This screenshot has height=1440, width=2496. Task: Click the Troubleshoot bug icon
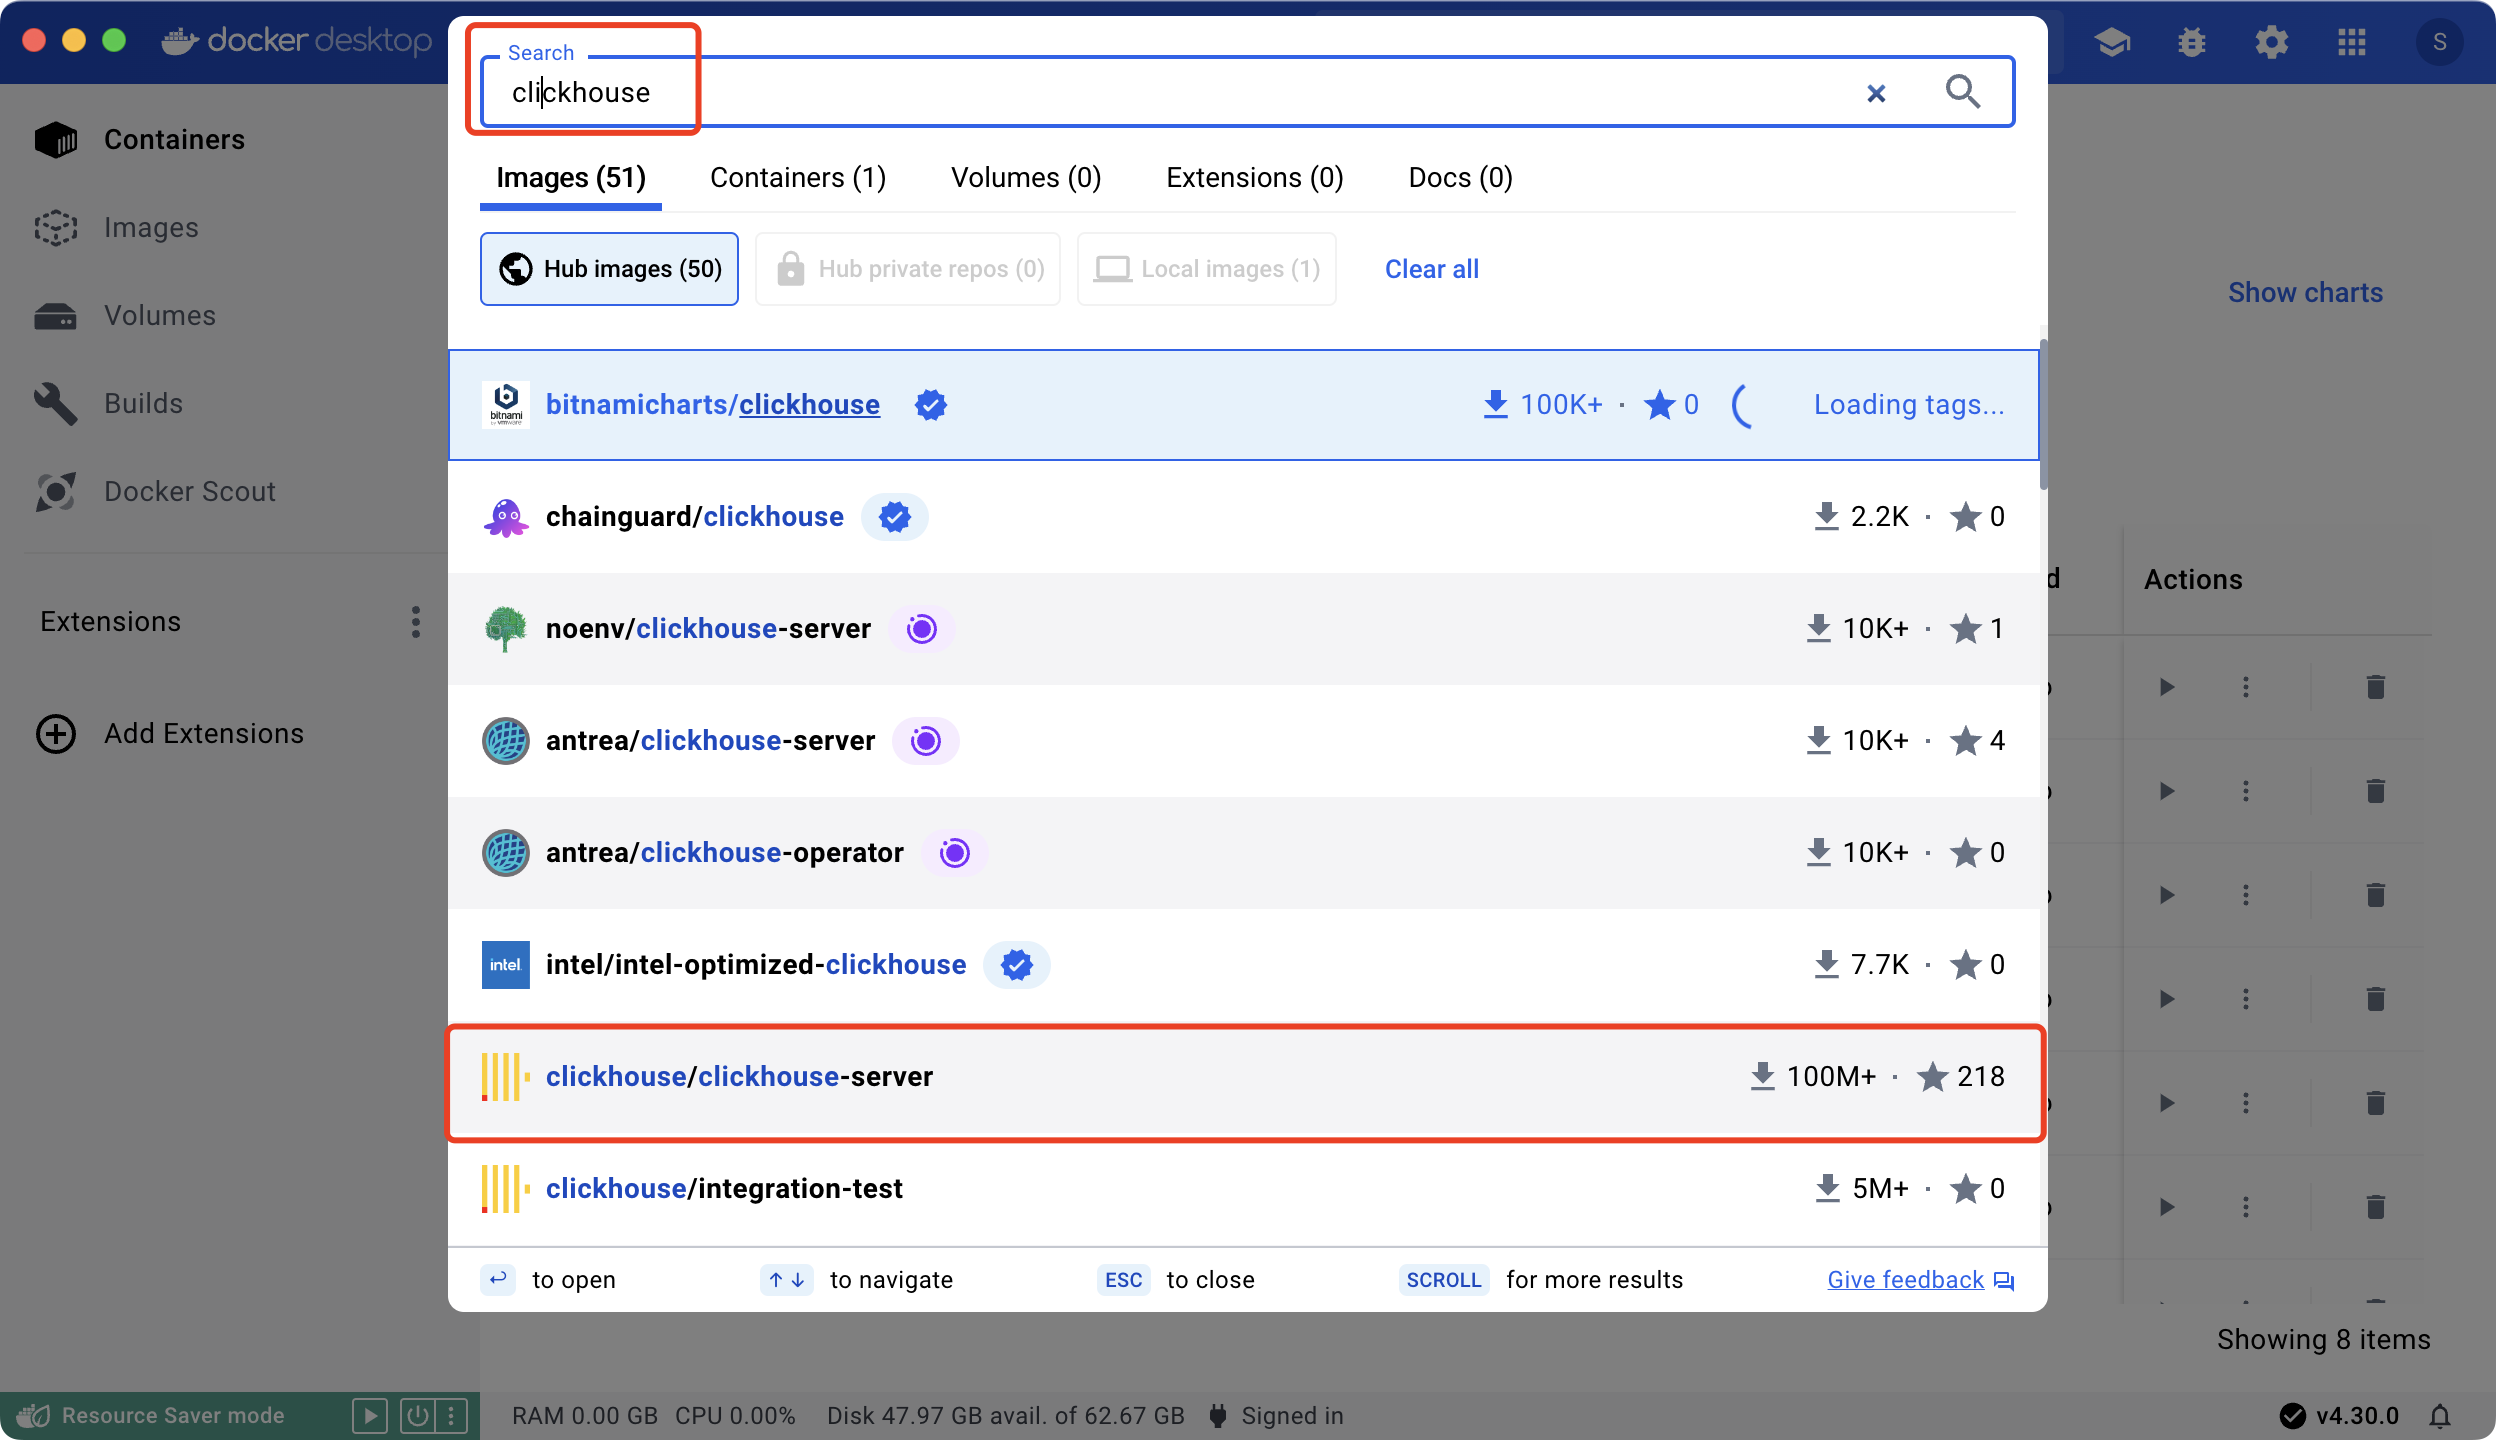(2191, 42)
